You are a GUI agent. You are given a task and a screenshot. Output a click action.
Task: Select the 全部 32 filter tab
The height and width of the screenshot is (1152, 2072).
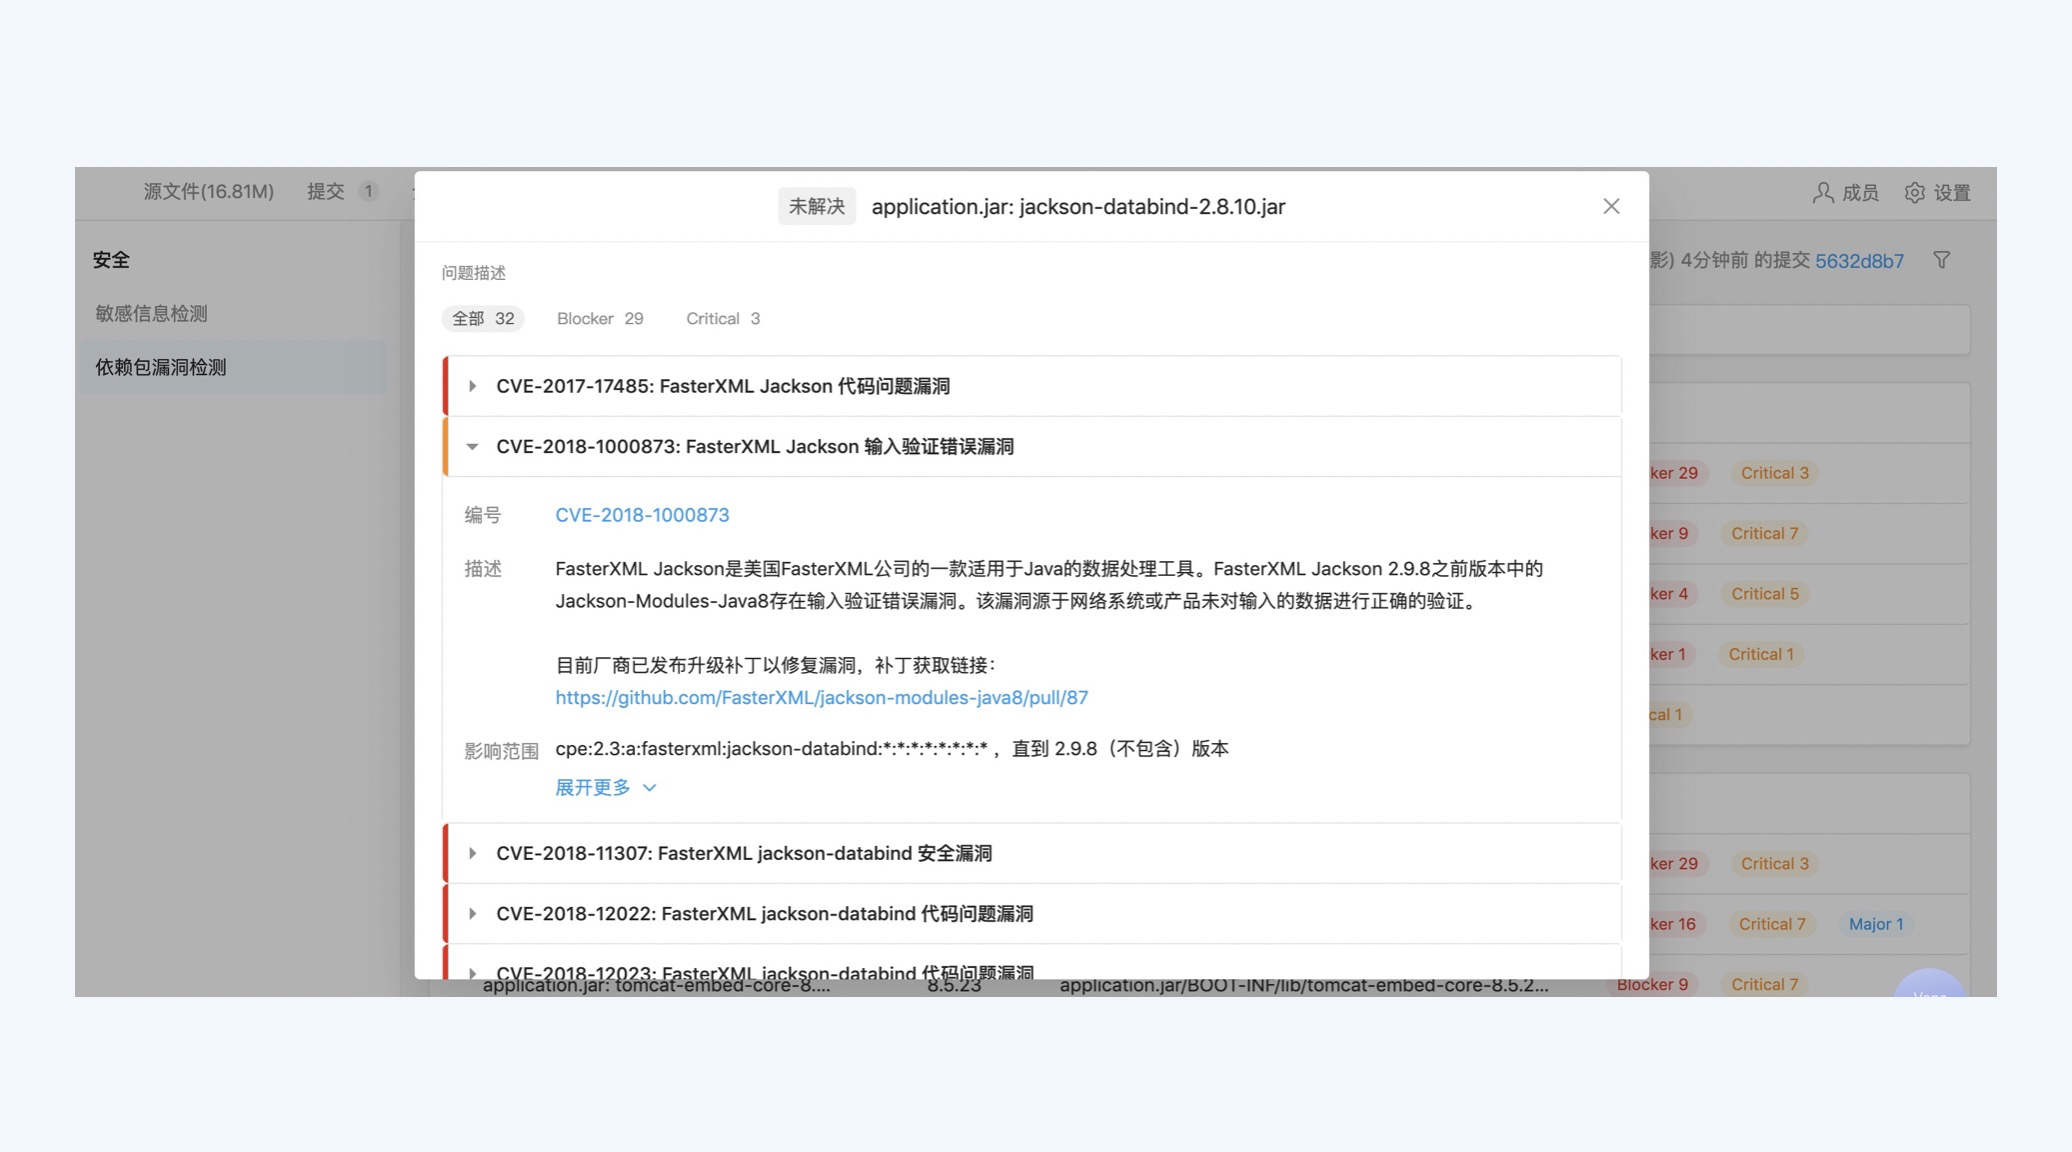point(483,318)
